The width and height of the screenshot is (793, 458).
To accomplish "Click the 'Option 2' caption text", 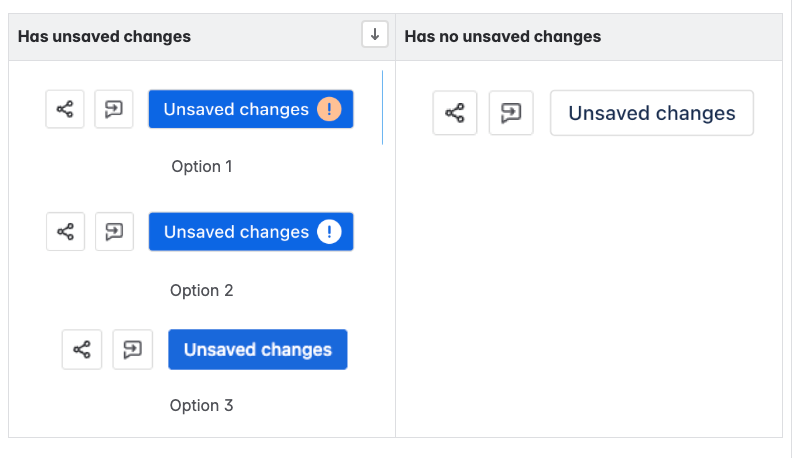I will click(x=202, y=290).
